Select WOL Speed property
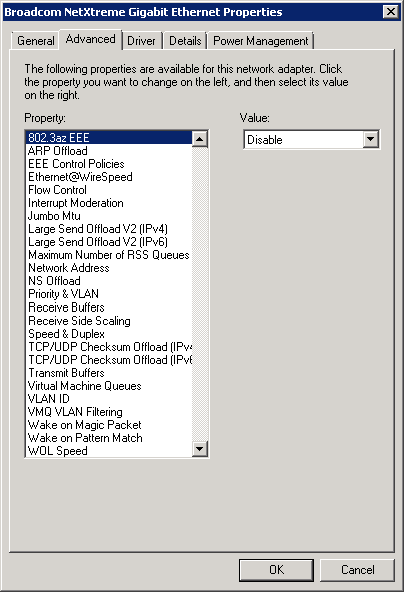Viewport: 404px width, 592px height. (109, 451)
